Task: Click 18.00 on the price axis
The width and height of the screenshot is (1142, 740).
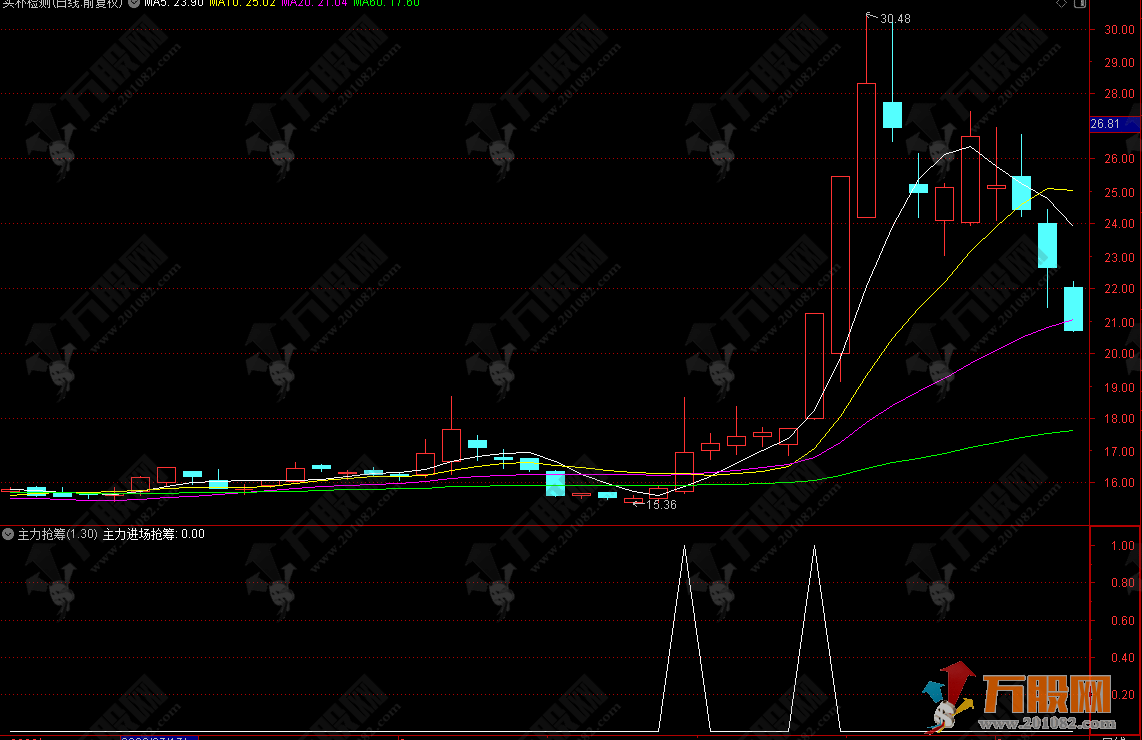Action: click(1119, 419)
